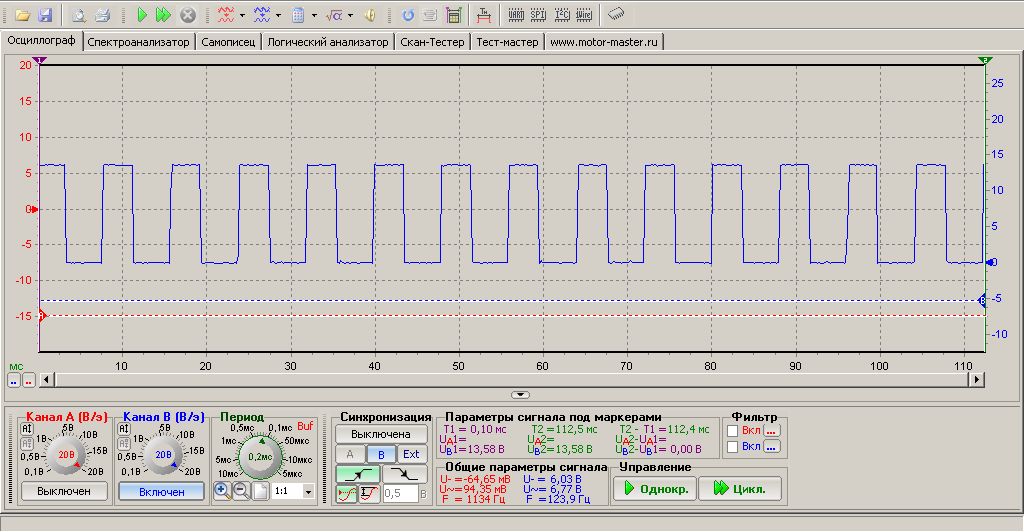1024x532 pixels.
Task: Enable the red channel A filter checkbox
Action: click(x=733, y=431)
